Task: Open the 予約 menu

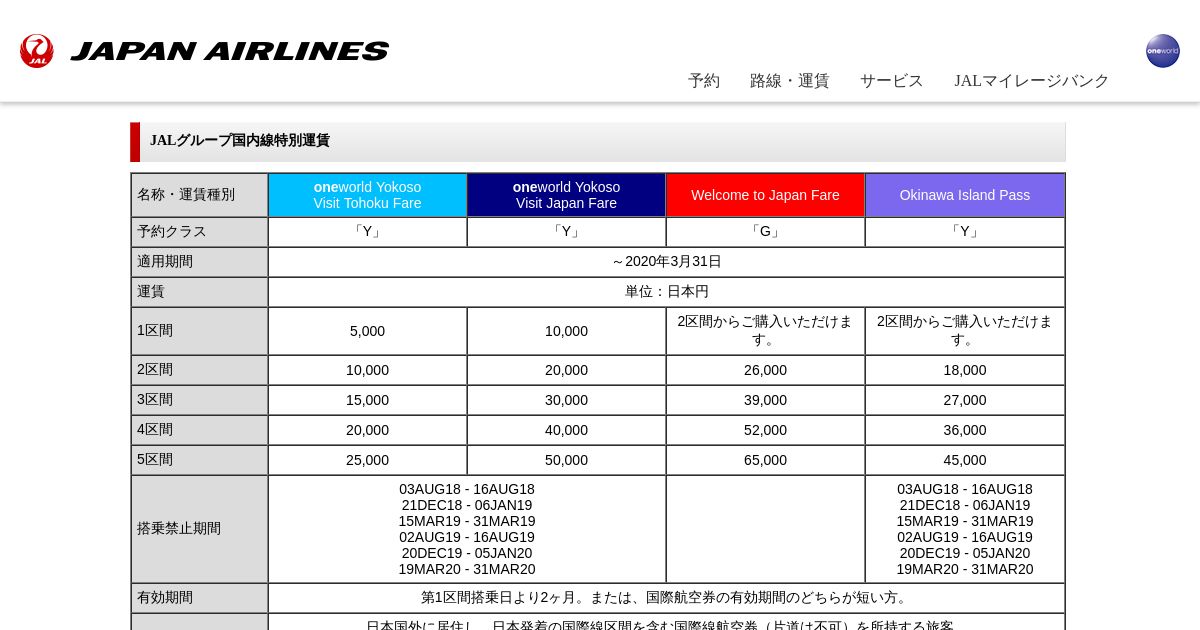Action: coord(704,81)
